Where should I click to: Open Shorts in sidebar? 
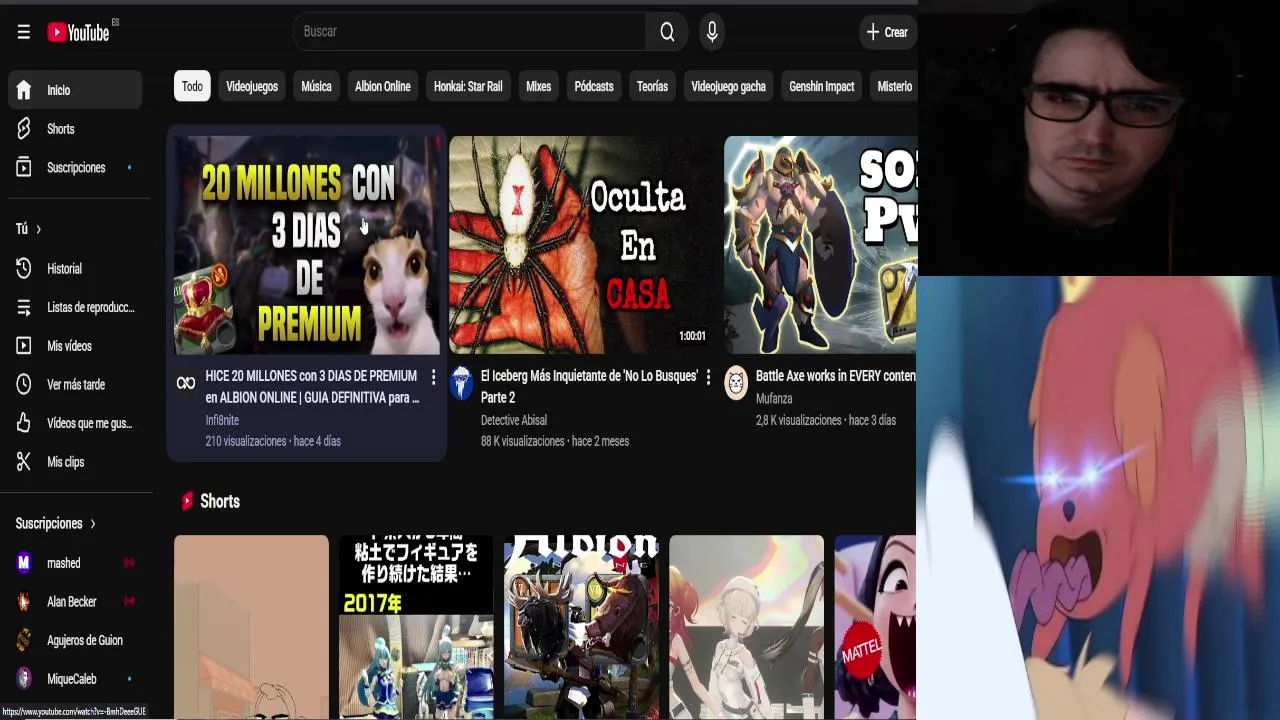[x=76, y=129]
